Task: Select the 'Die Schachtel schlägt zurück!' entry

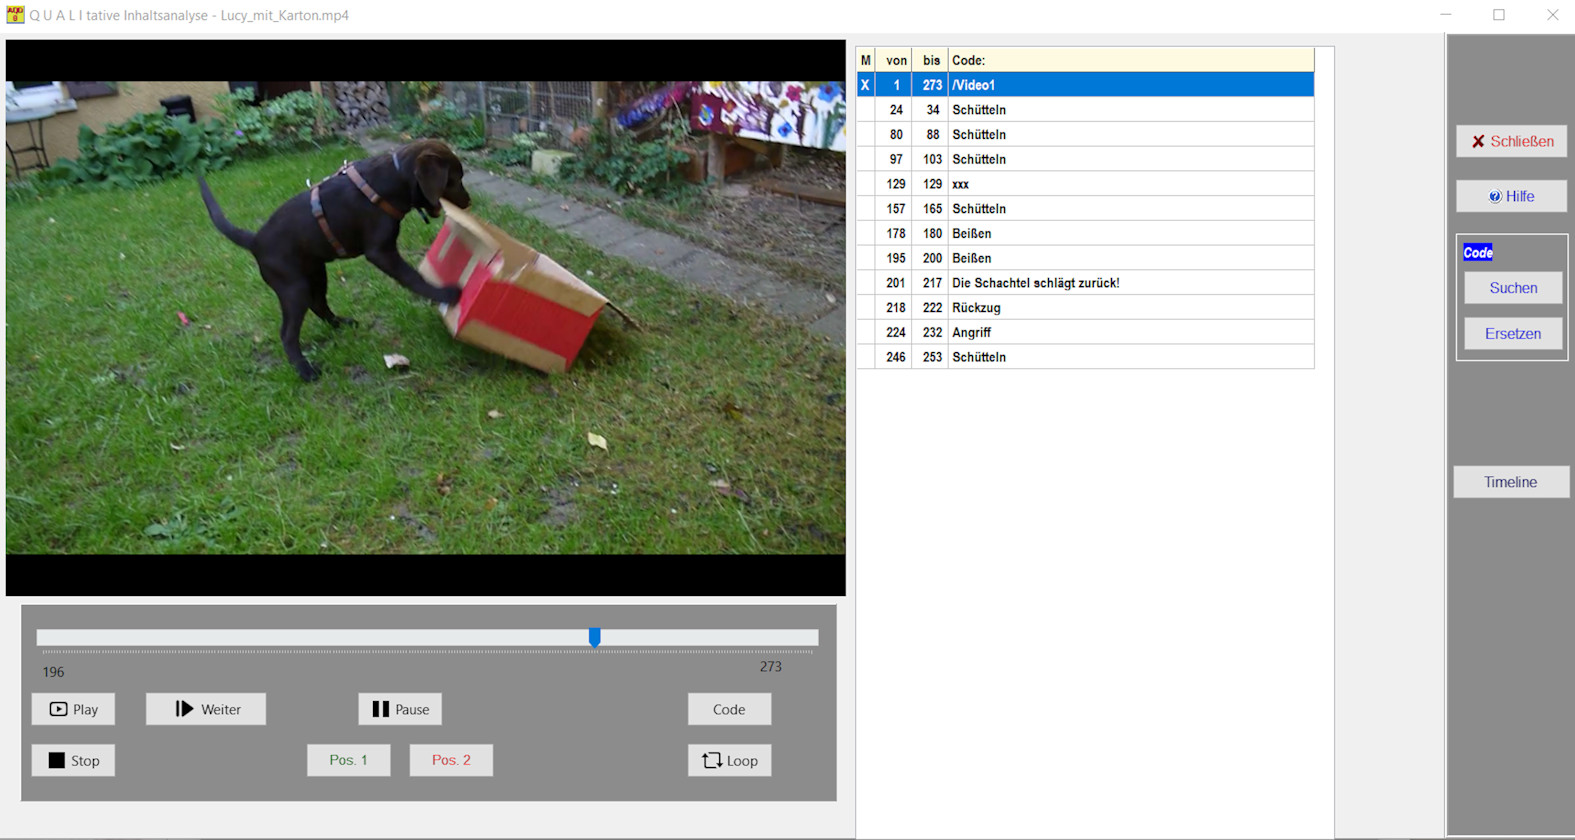Action: [x=1035, y=283]
